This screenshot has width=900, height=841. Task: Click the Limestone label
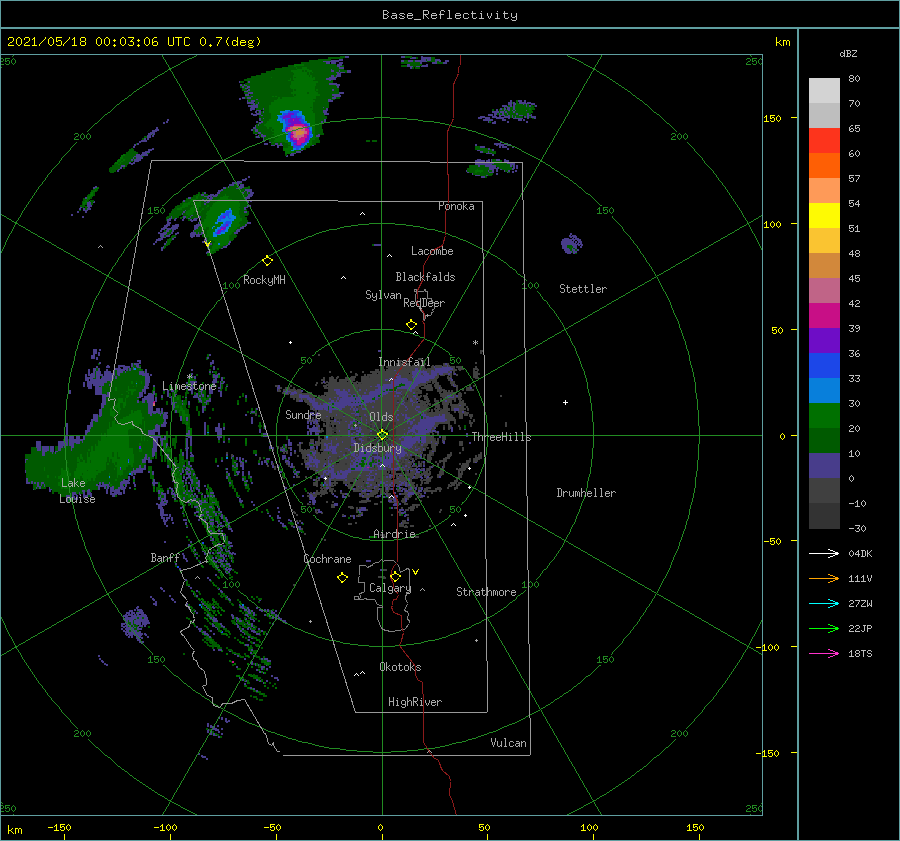coord(189,386)
